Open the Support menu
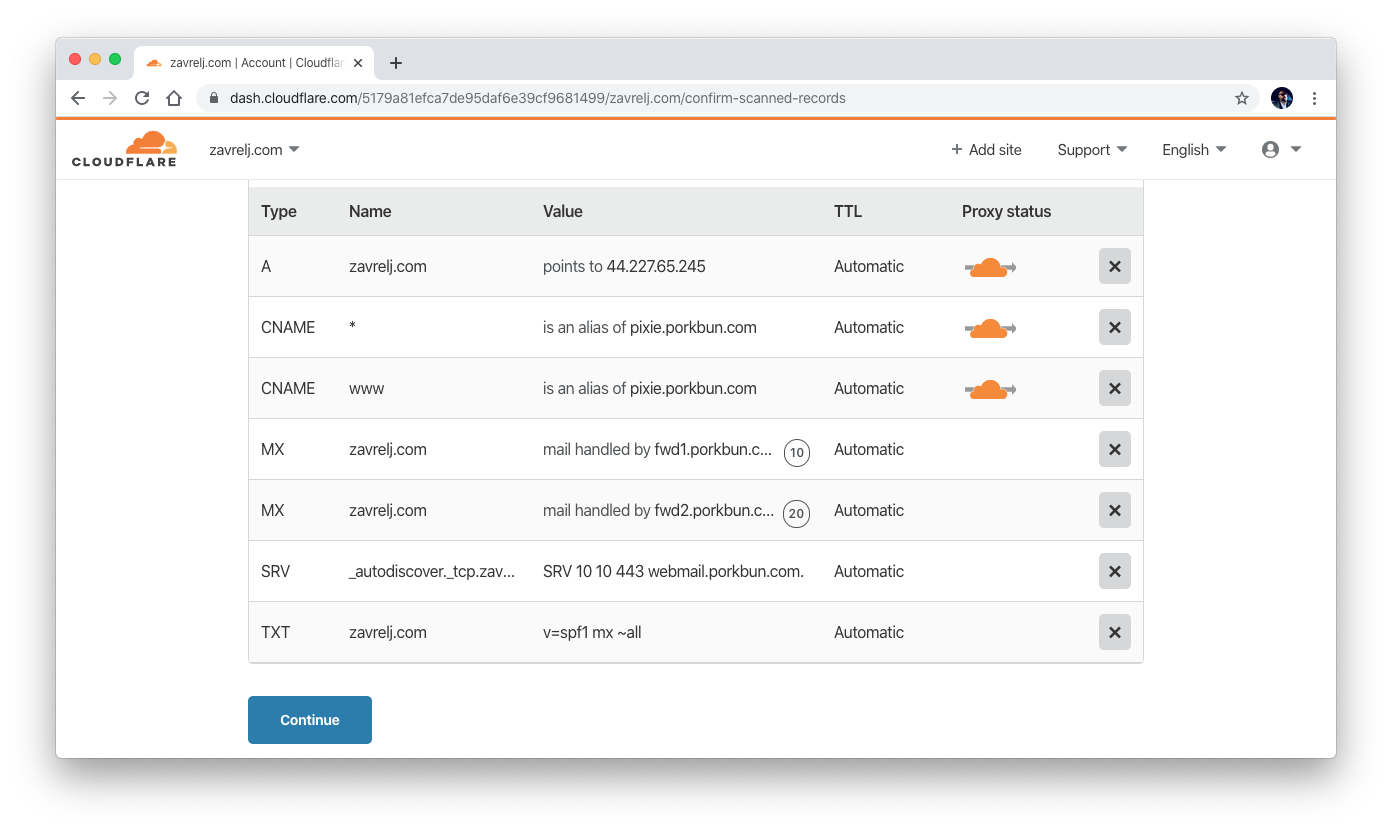Image resolution: width=1392 pixels, height=832 pixels. pos(1092,150)
